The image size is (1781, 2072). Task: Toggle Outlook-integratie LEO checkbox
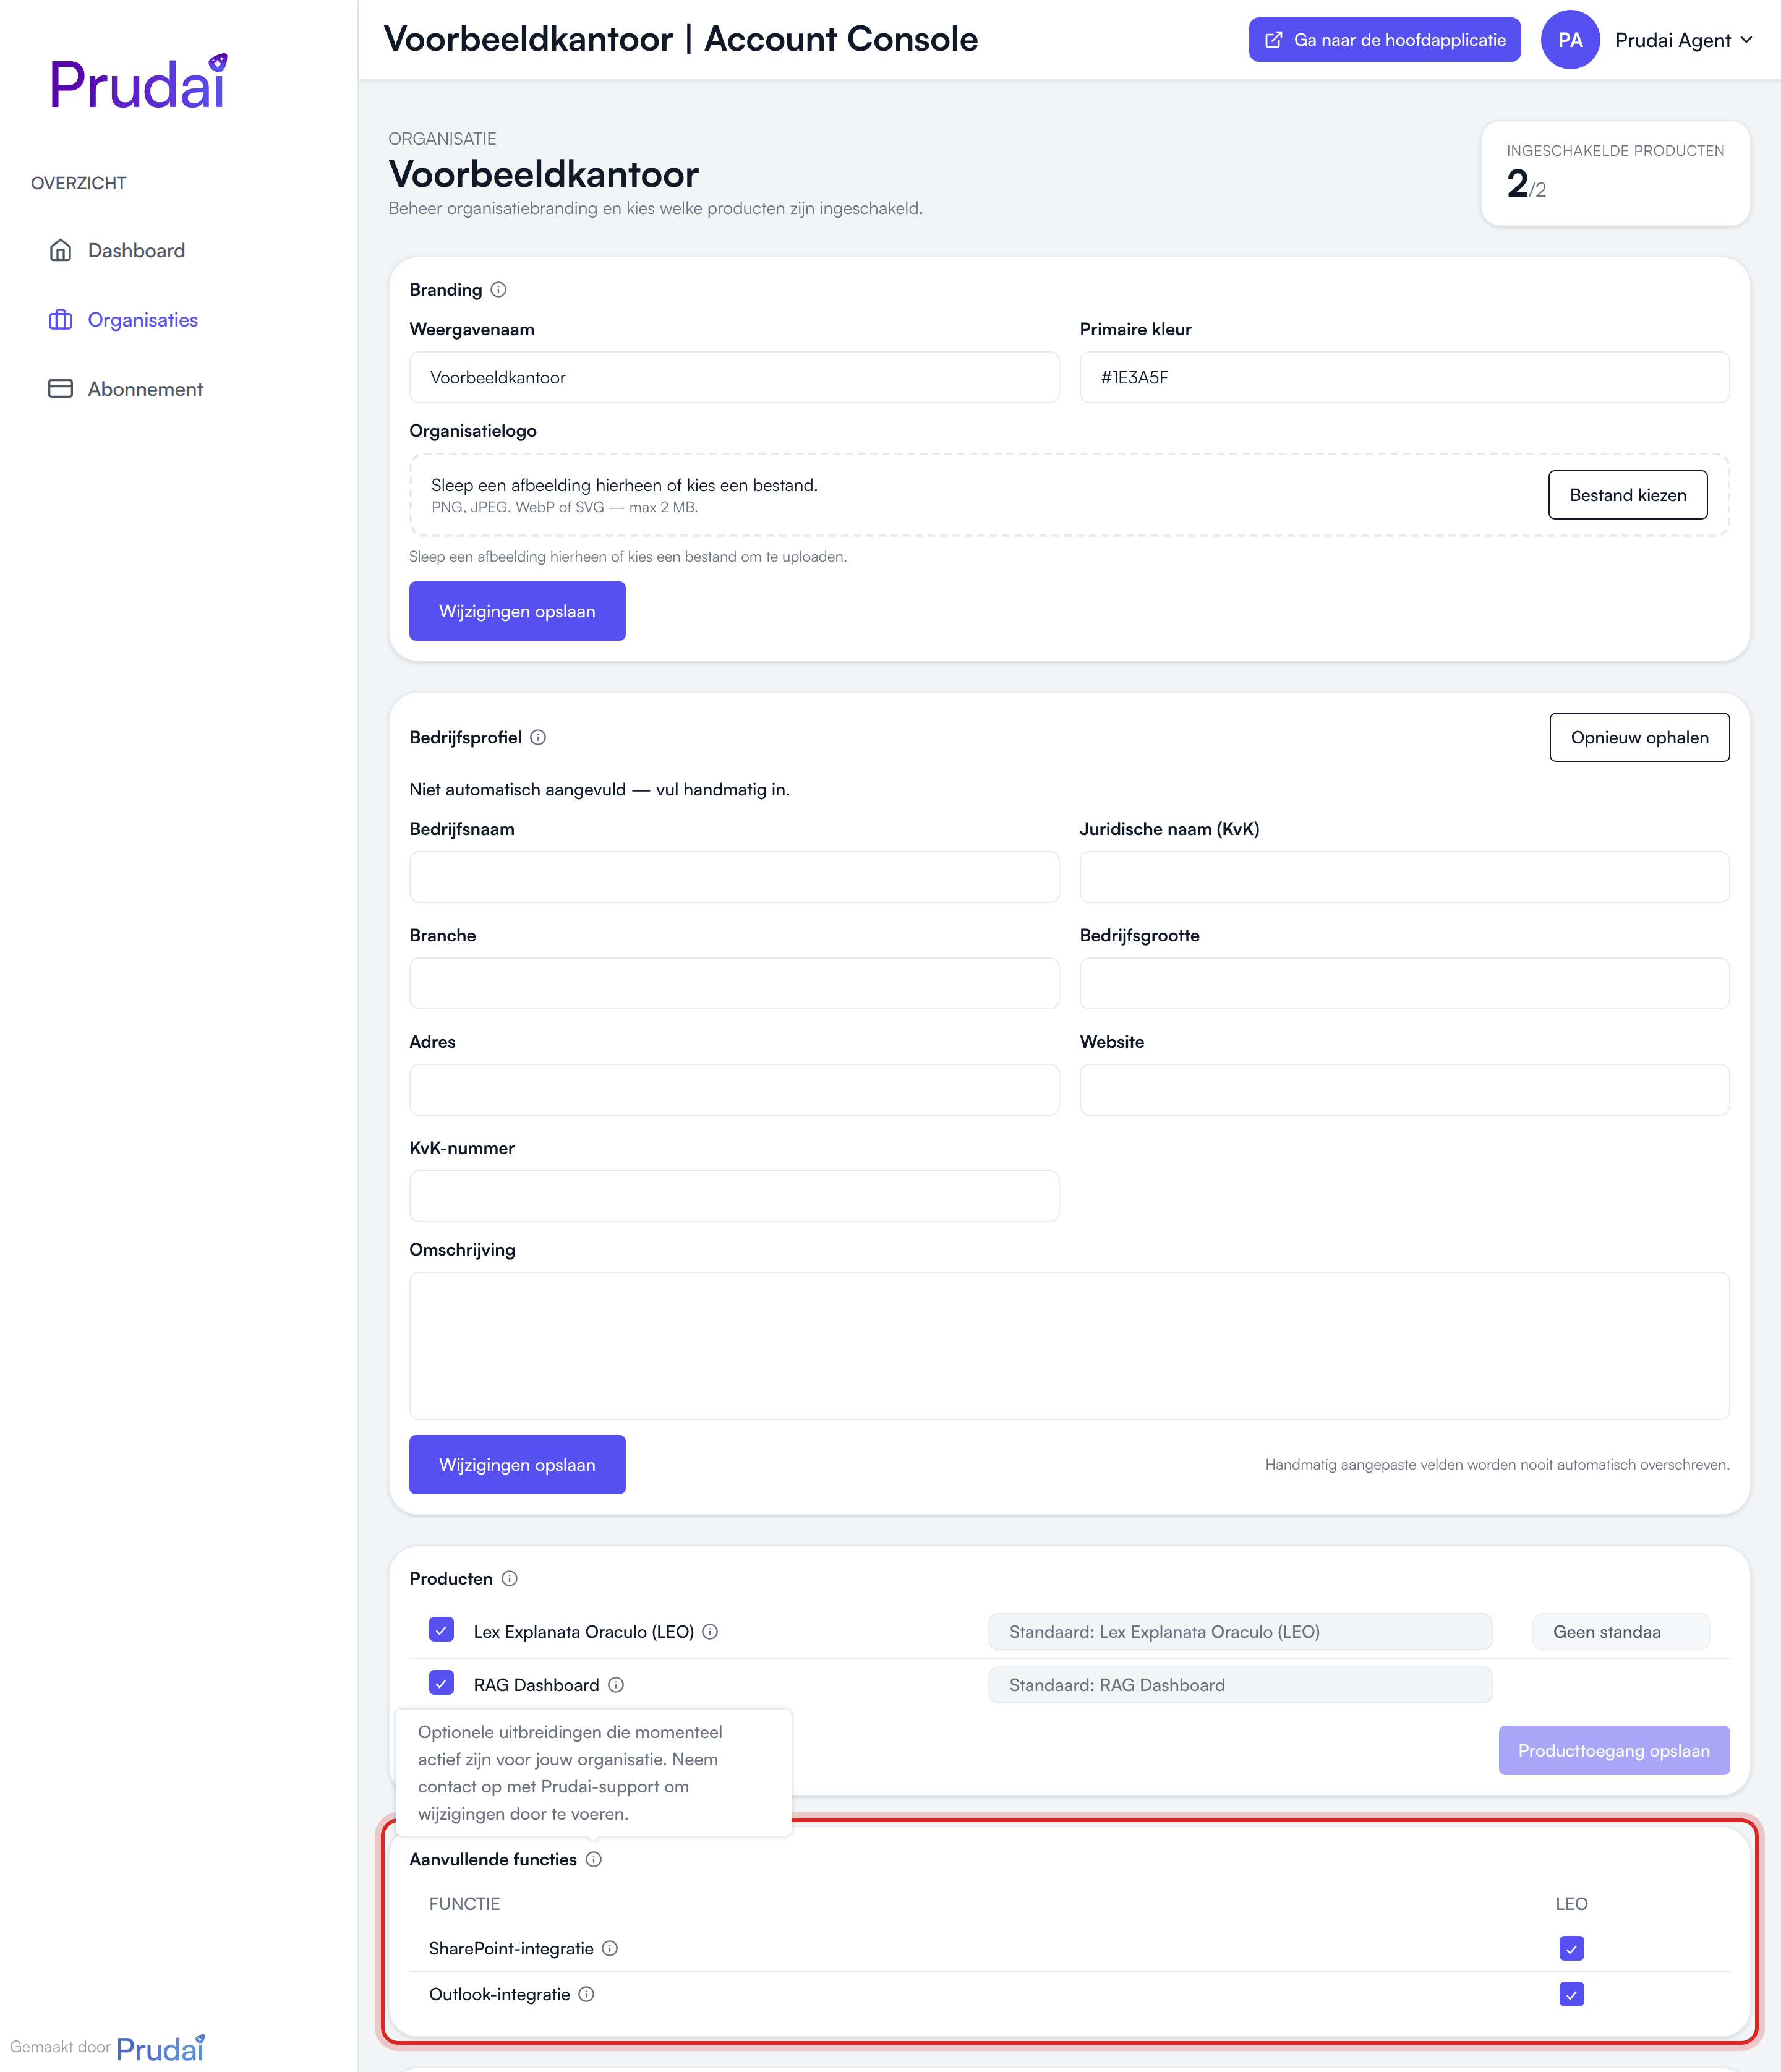1571,1995
